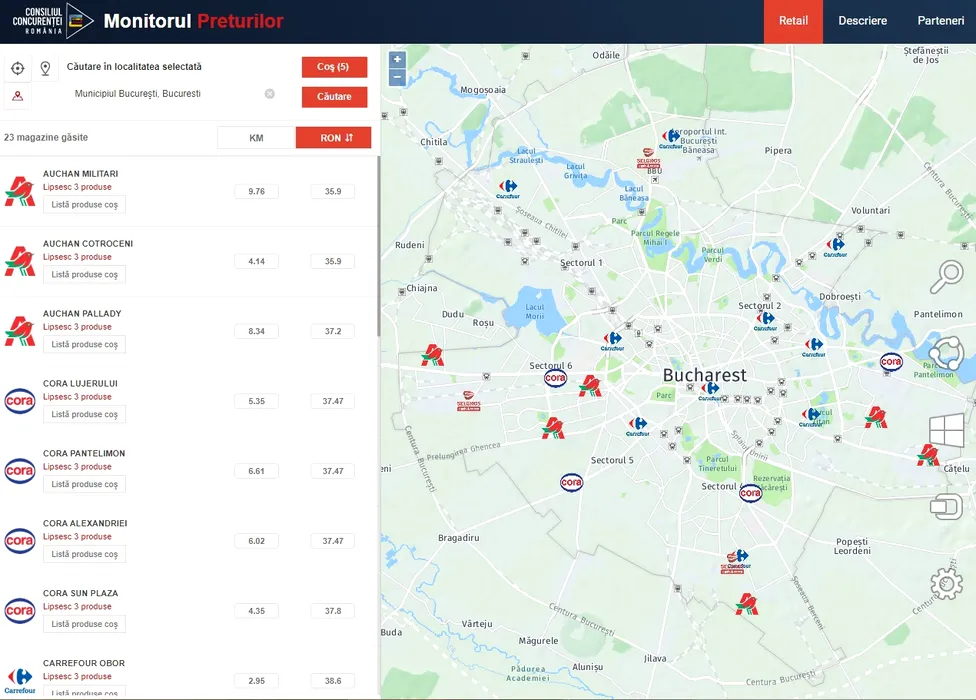Clear the Municipiul București location field
The height and width of the screenshot is (700, 976).
[269, 94]
